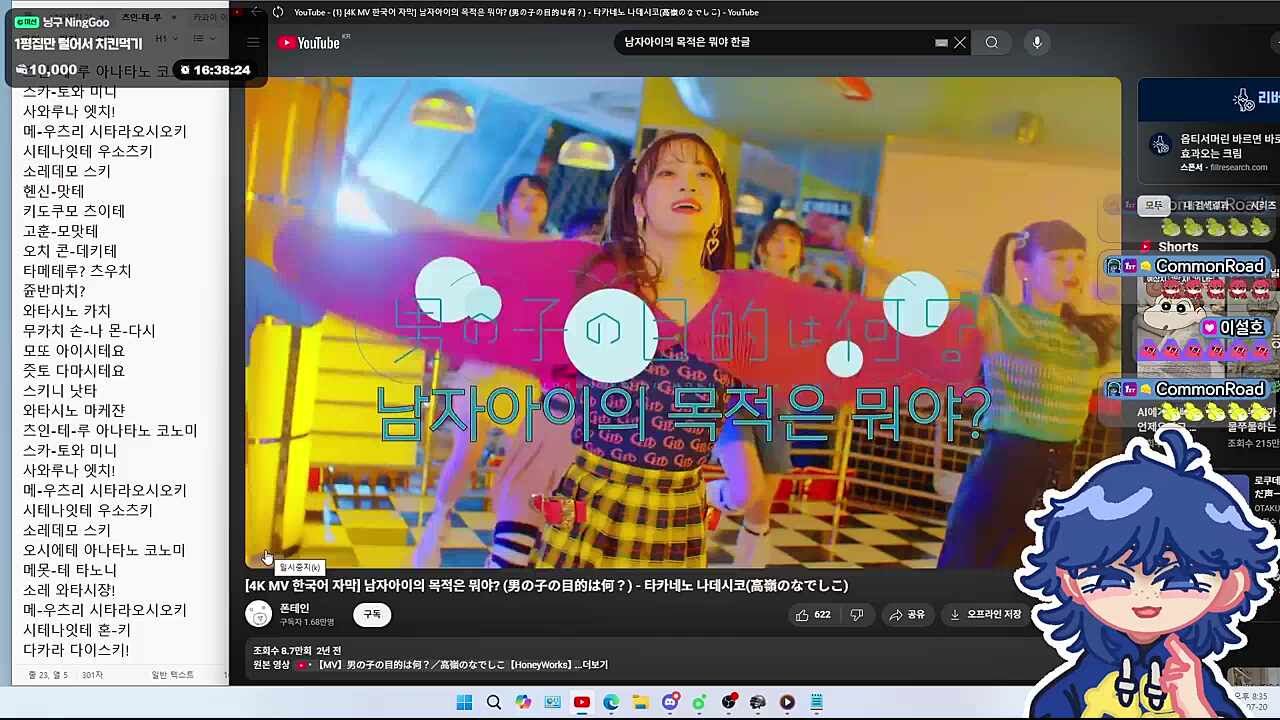This screenshot has width=1280, height=720.
Task: Click the view count "조회수 8.7만회" text
Action: pyautogui.click(x=280, y=651)
